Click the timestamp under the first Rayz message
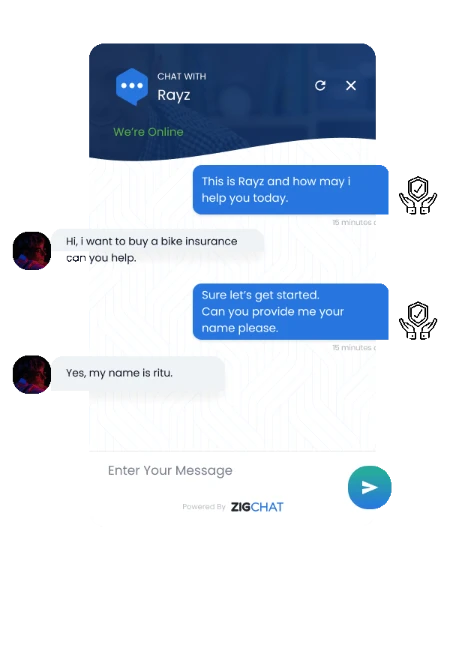This screenshot has width=450, height=645. (x=354, y=223)
